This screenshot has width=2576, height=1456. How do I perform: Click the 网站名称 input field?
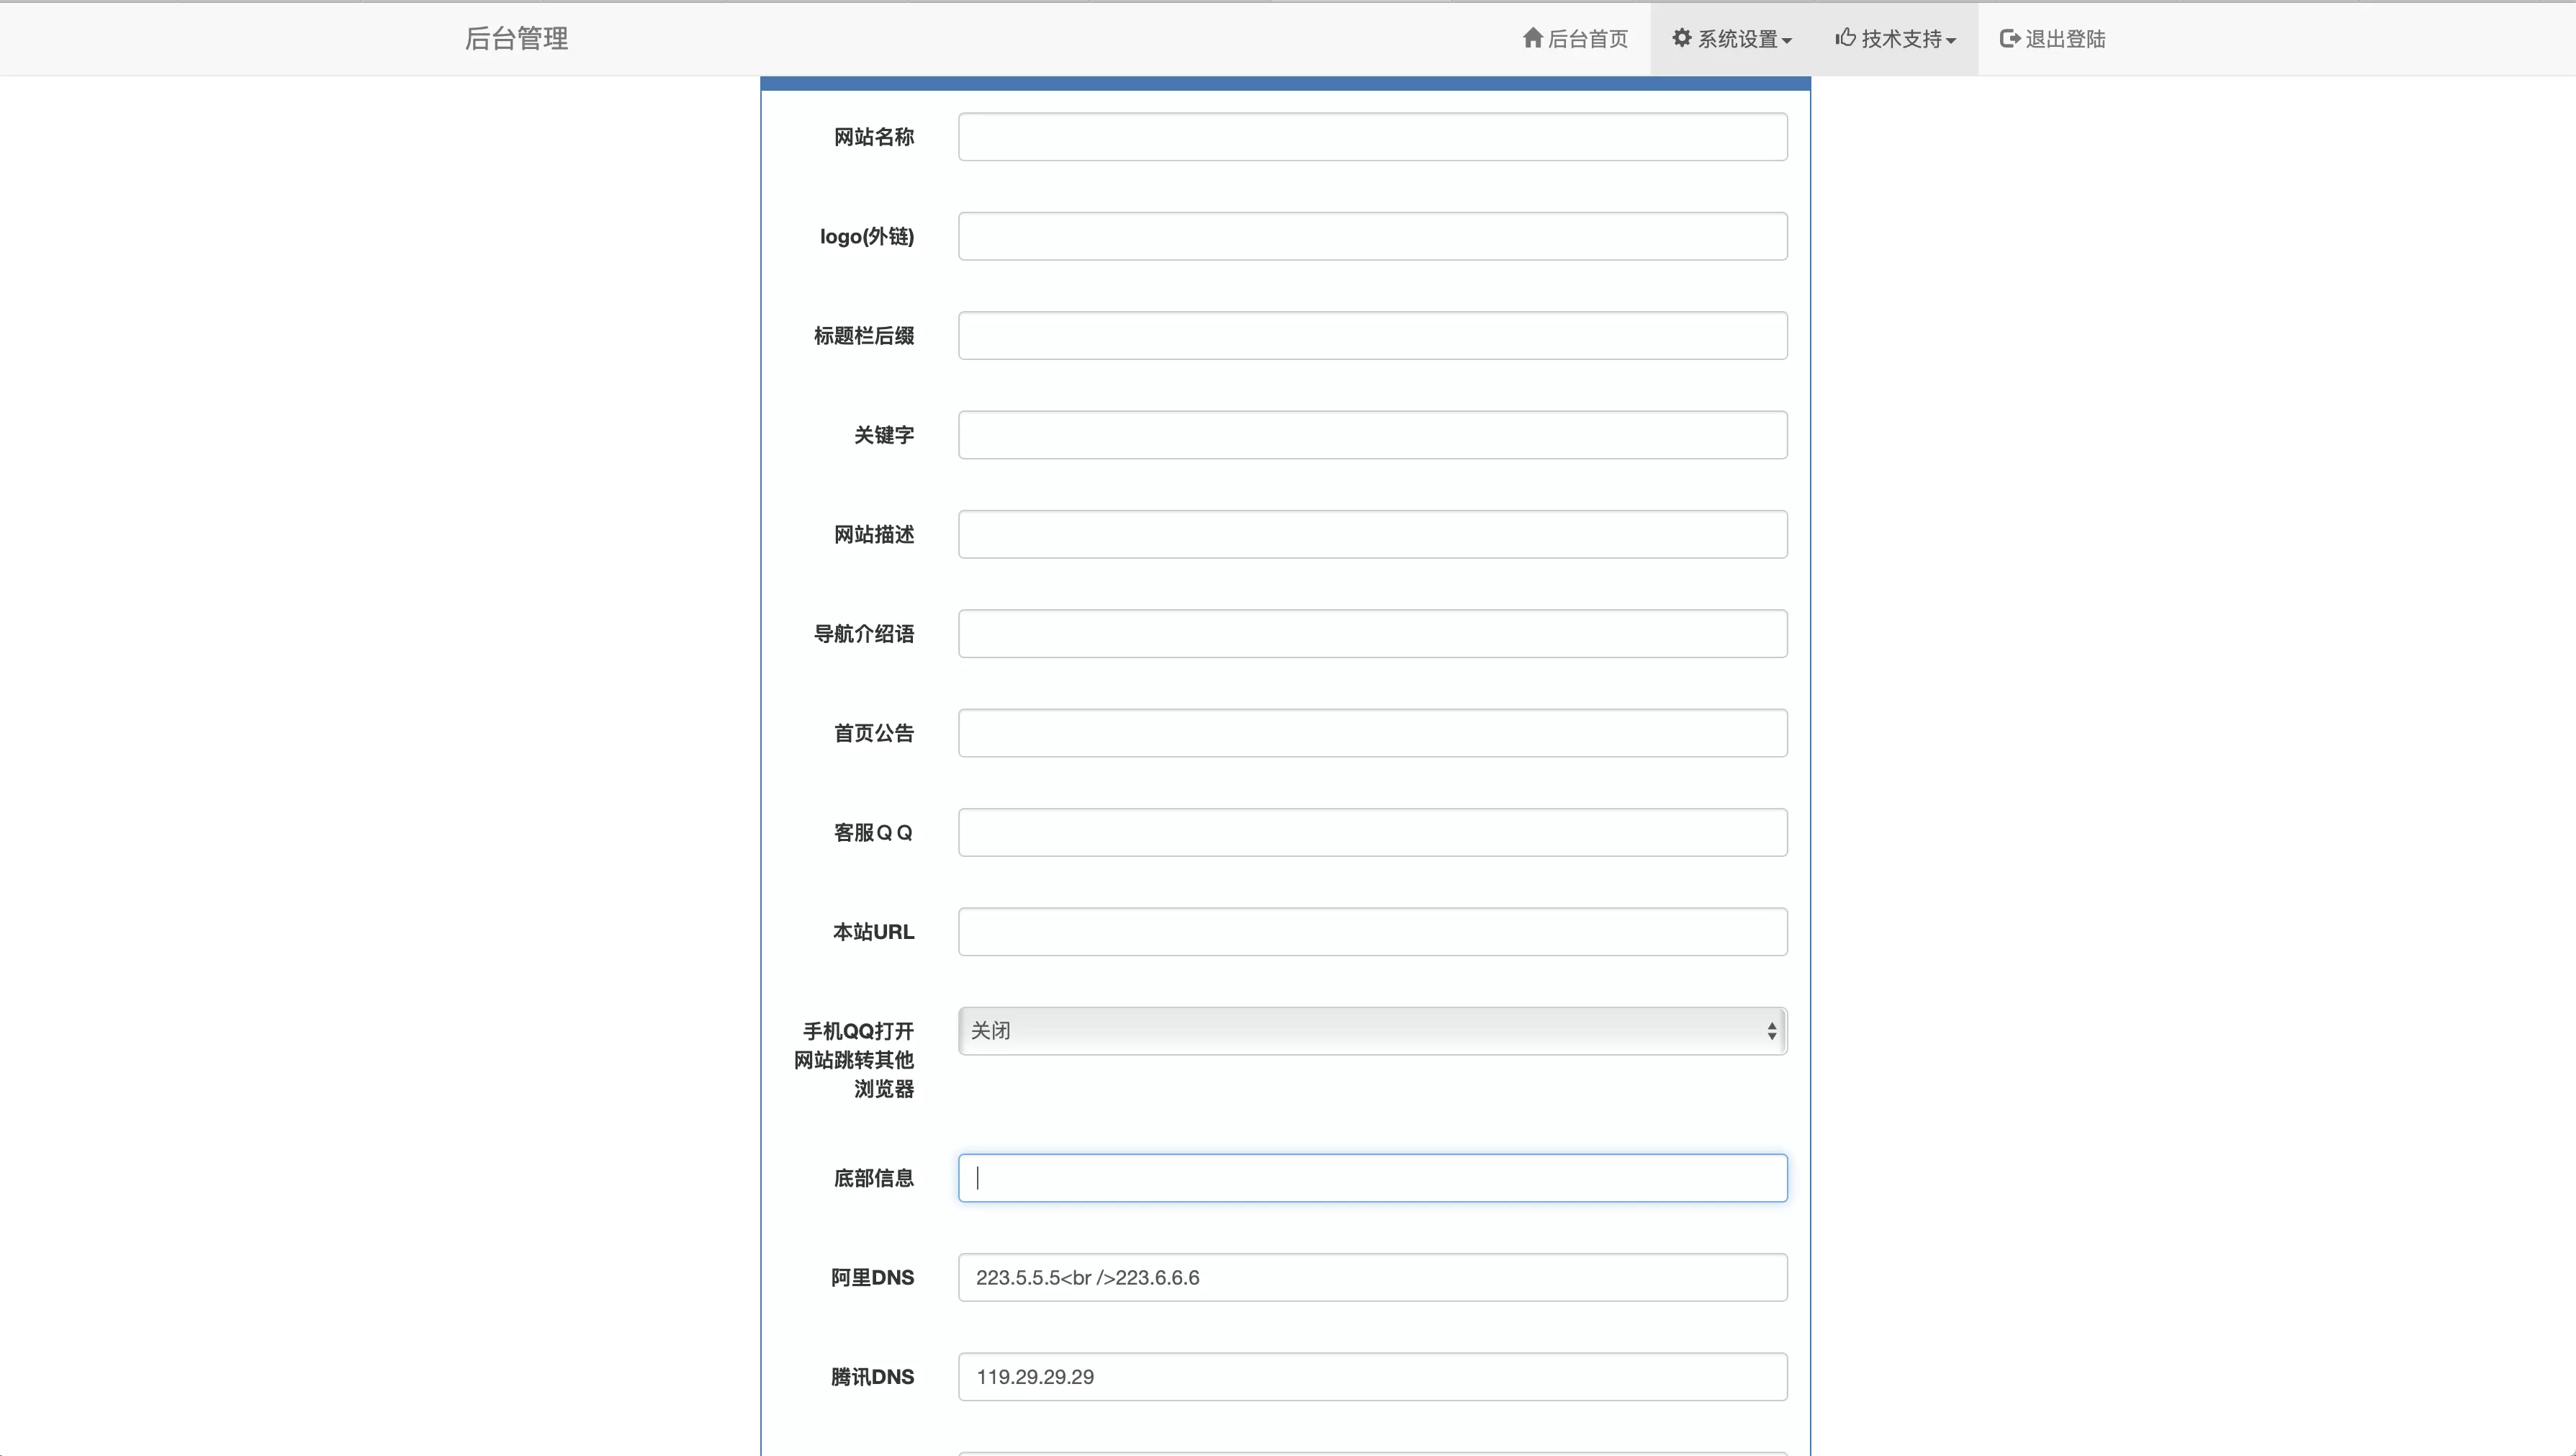pos(1372,137)
